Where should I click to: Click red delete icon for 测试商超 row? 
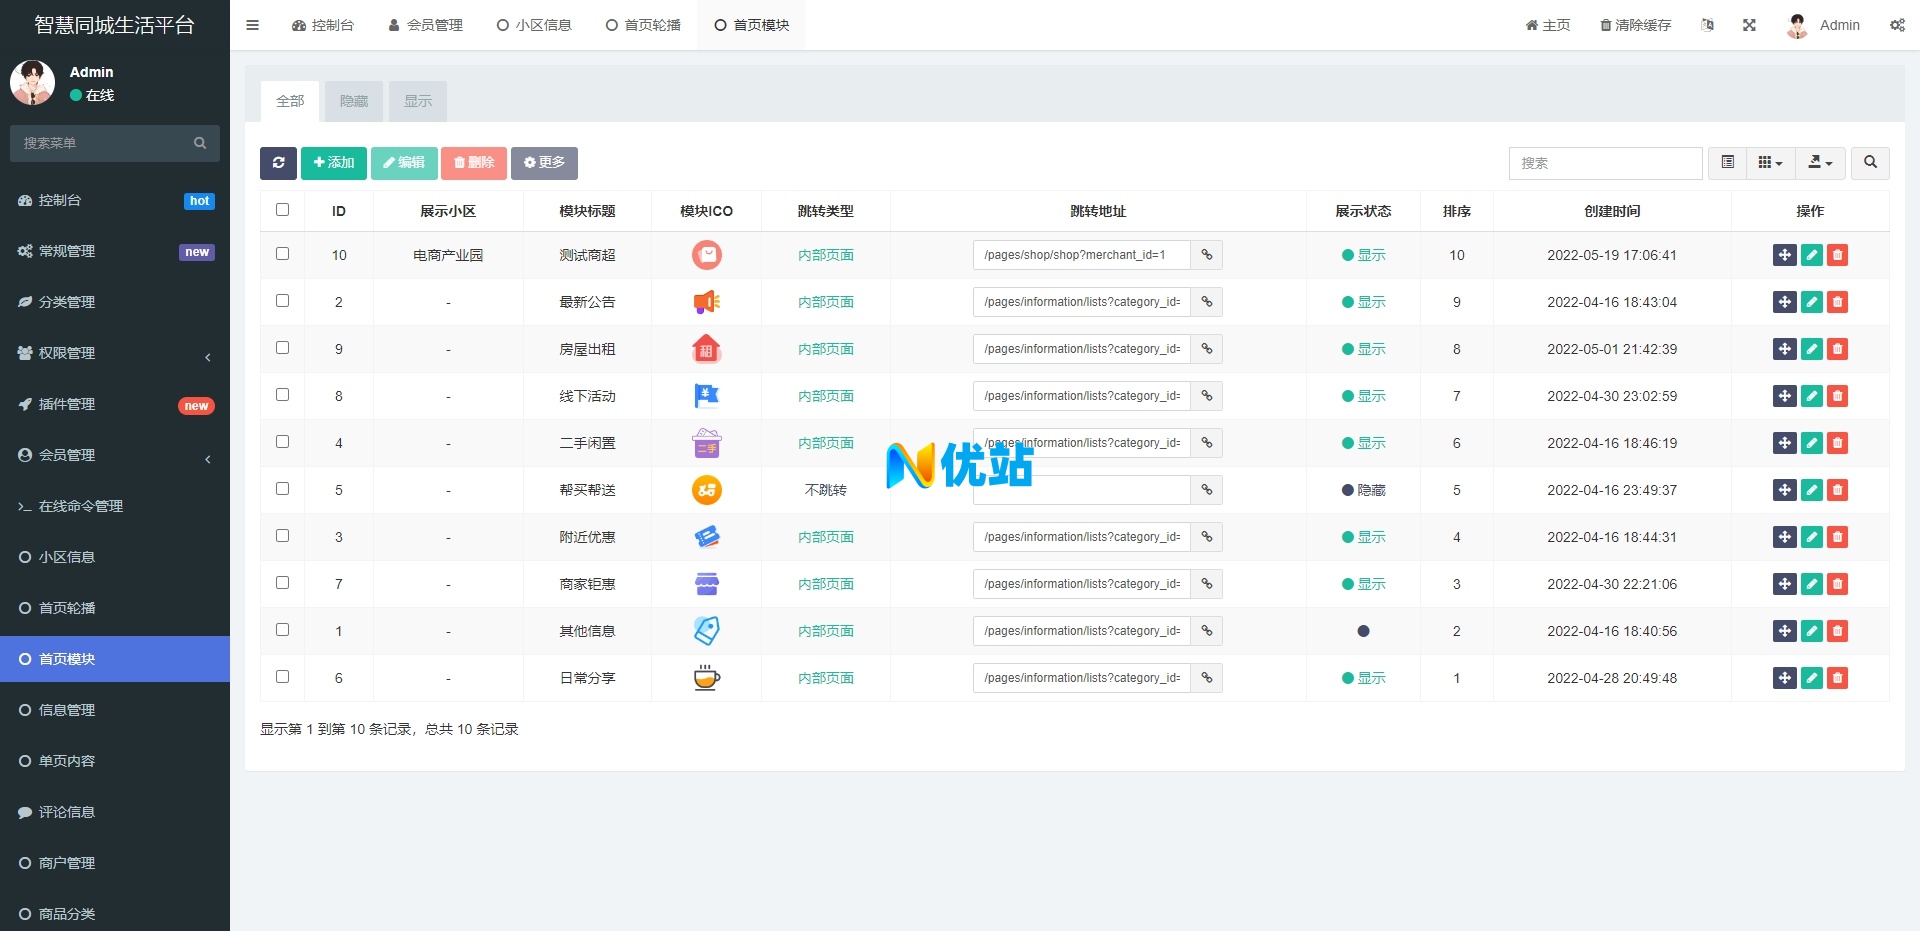[1837, 255]
